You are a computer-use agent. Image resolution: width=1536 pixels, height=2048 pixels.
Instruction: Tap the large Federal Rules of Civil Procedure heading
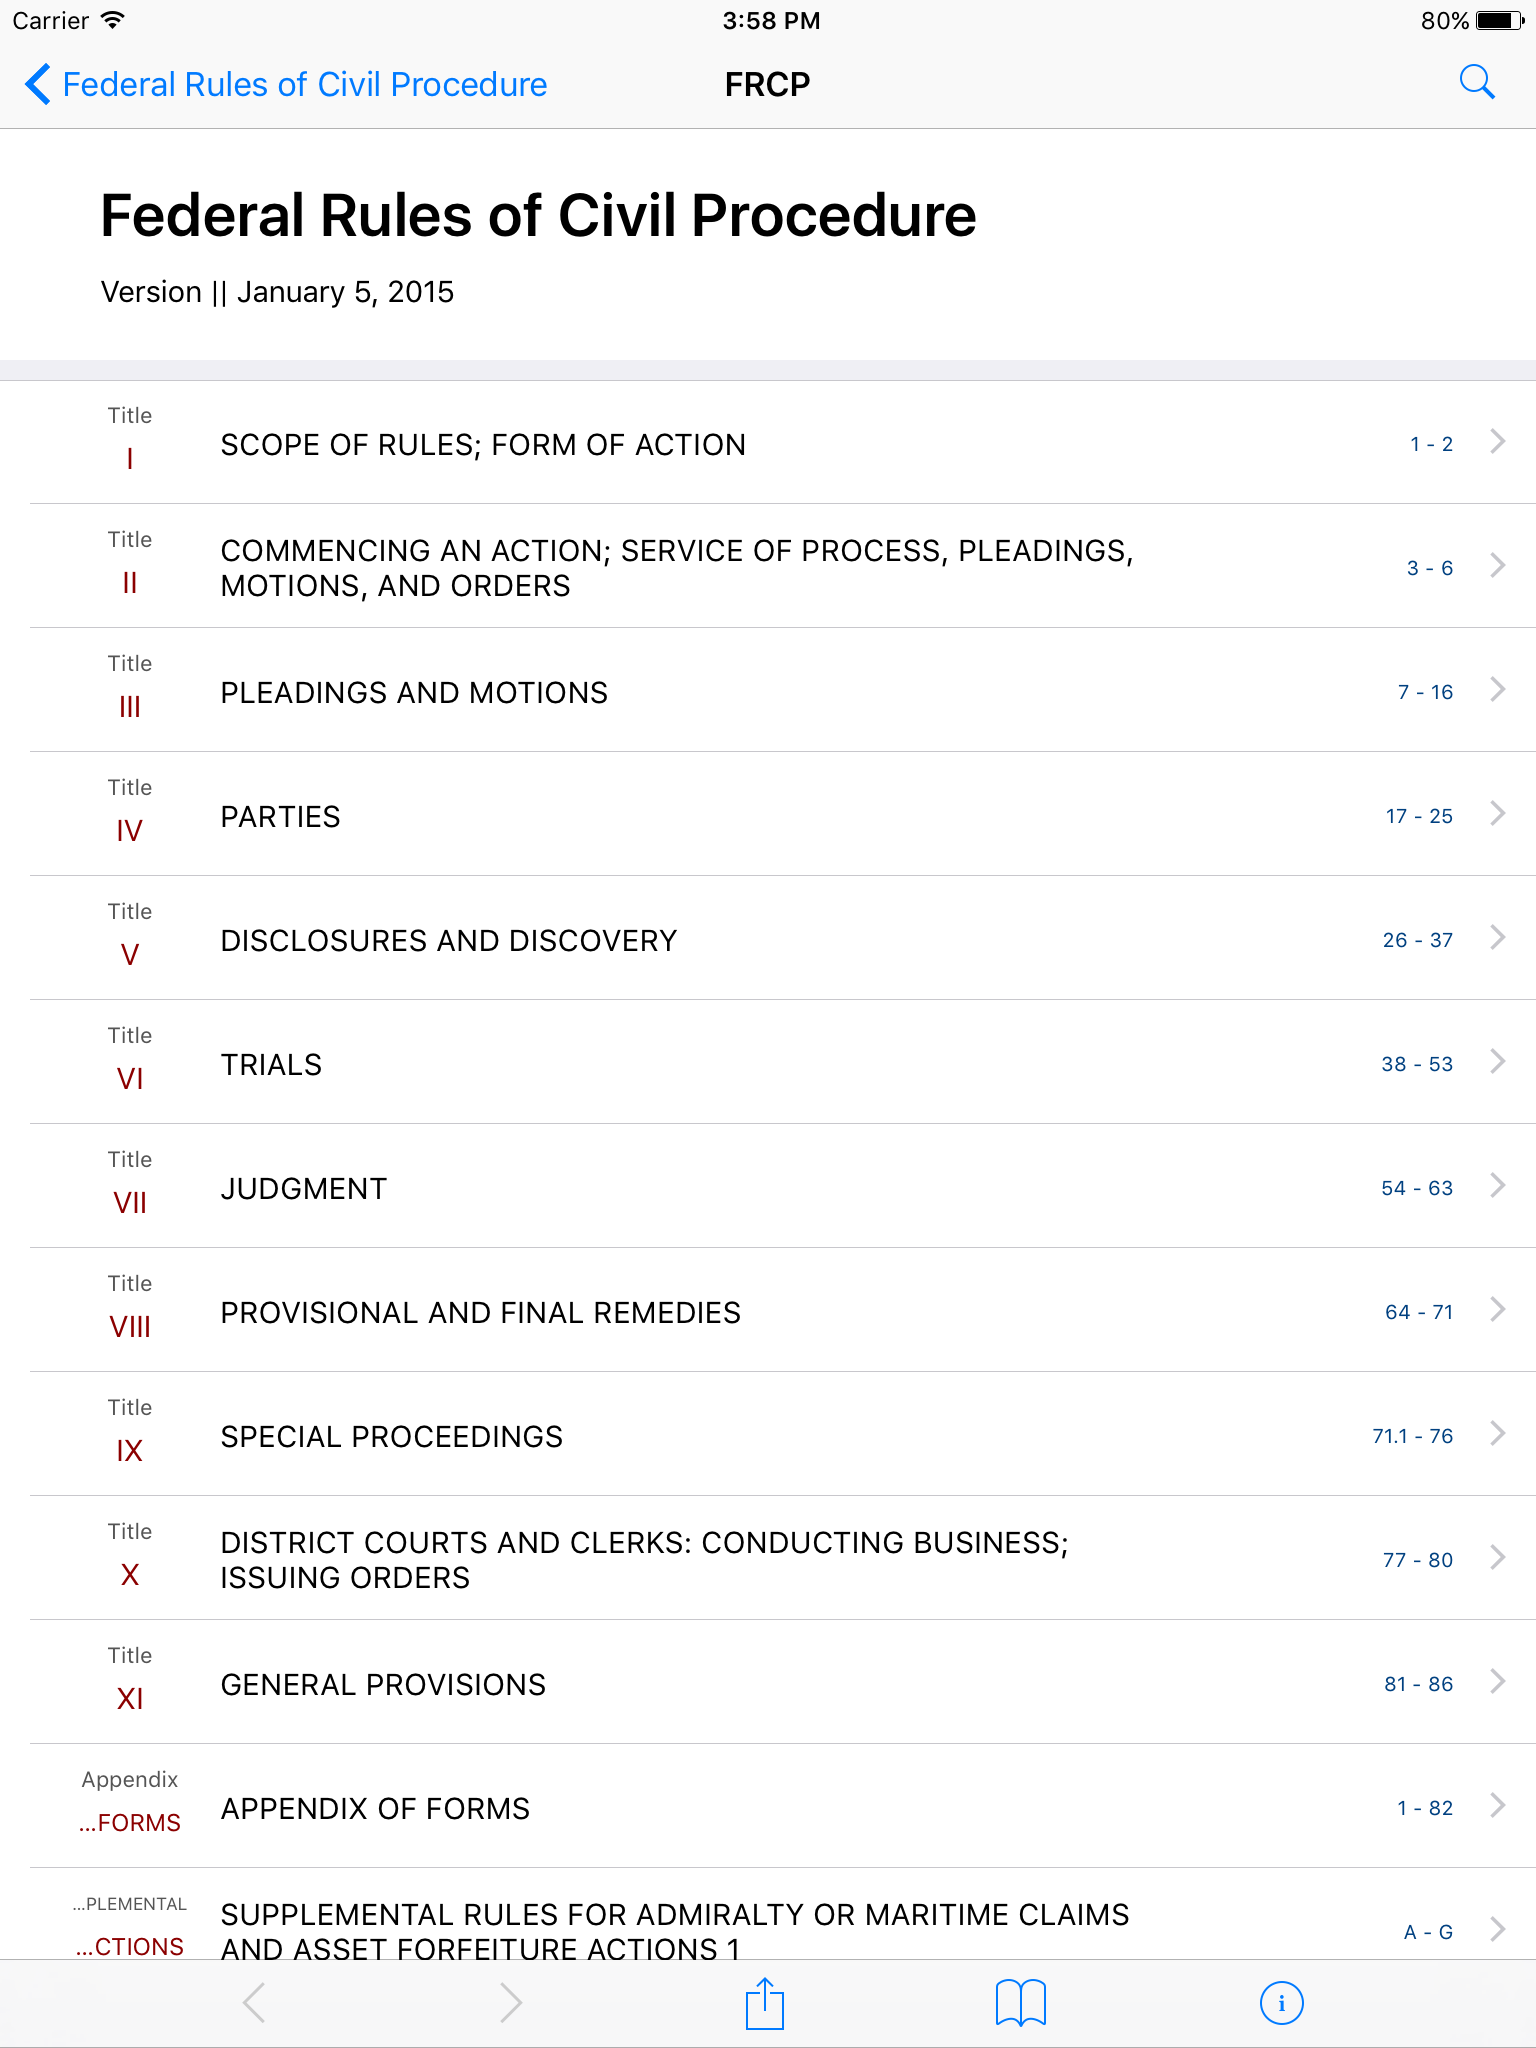[x=539, y=216]
